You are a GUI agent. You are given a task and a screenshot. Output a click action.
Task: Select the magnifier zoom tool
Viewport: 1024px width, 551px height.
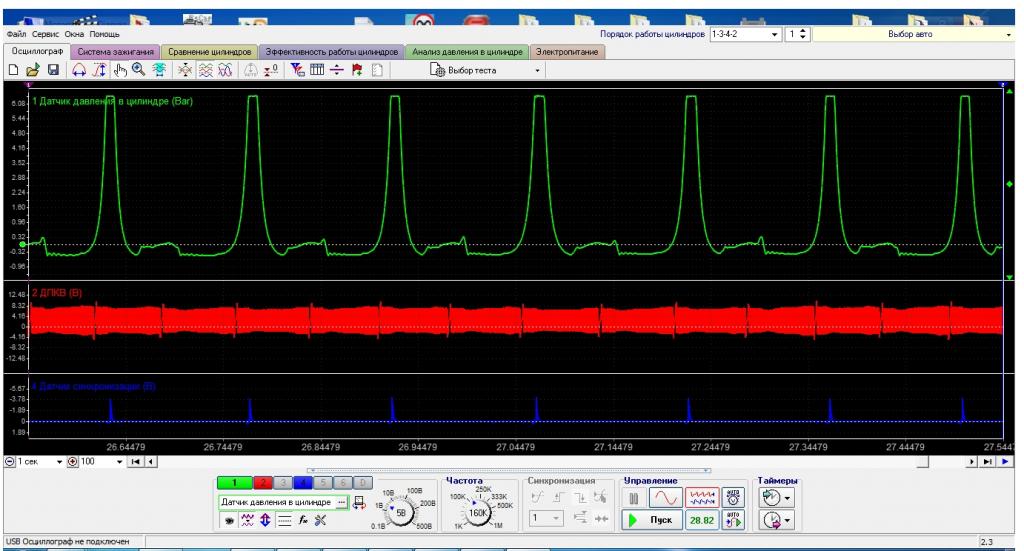[x=138, y=70]
